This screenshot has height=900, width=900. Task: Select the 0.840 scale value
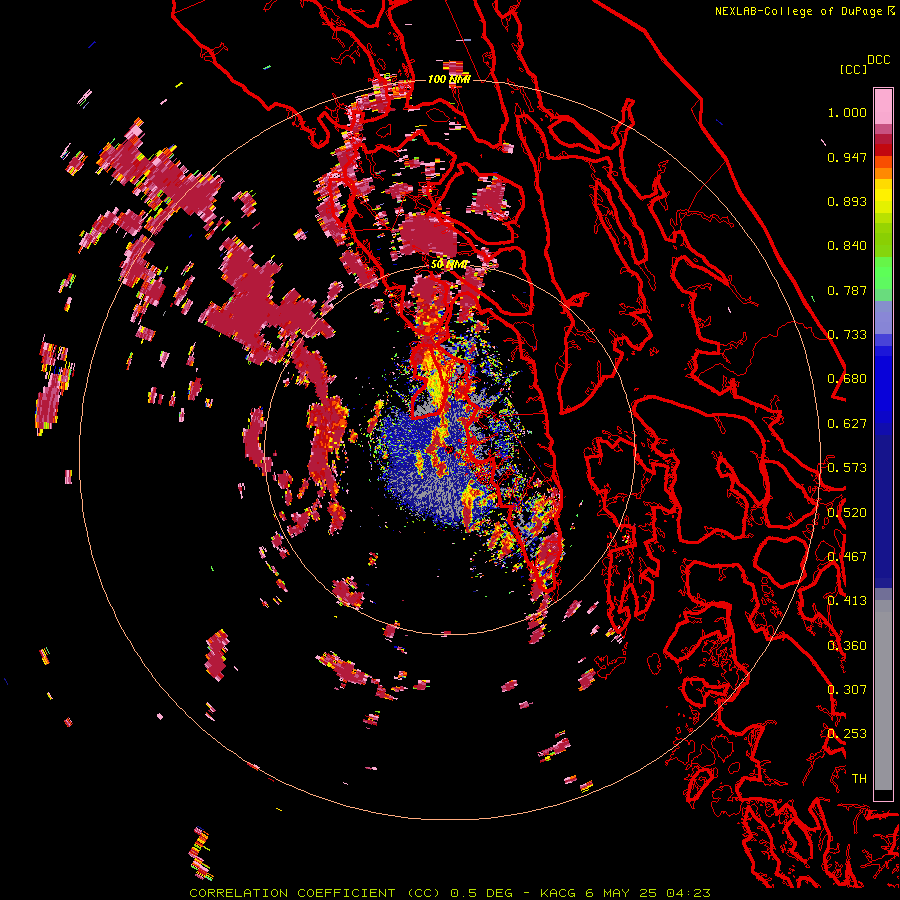point(847,246)
